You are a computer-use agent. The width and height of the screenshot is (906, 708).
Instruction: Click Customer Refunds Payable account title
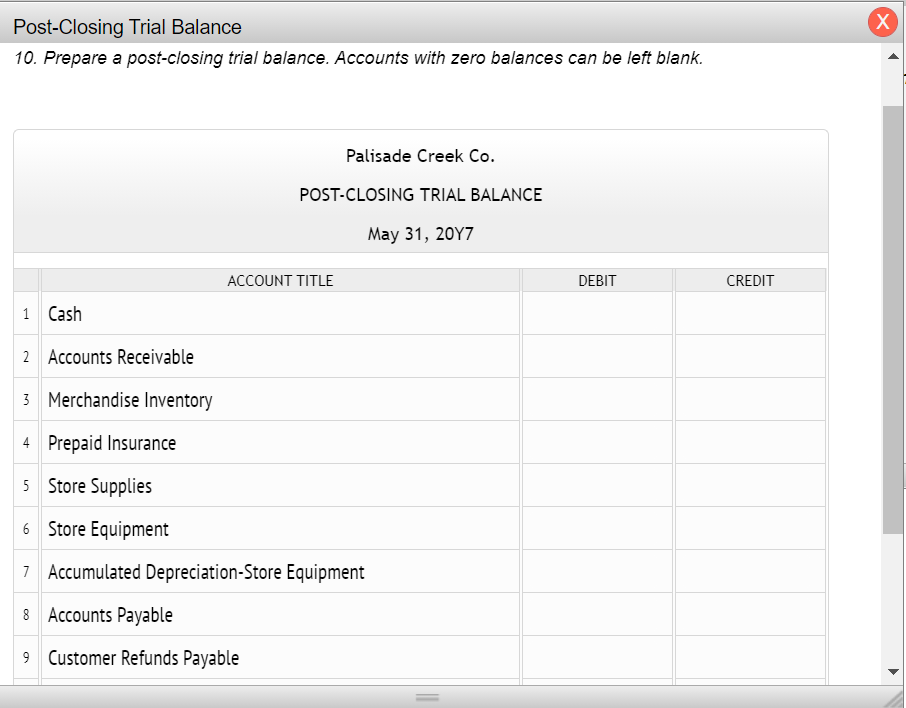click(143, 658)
